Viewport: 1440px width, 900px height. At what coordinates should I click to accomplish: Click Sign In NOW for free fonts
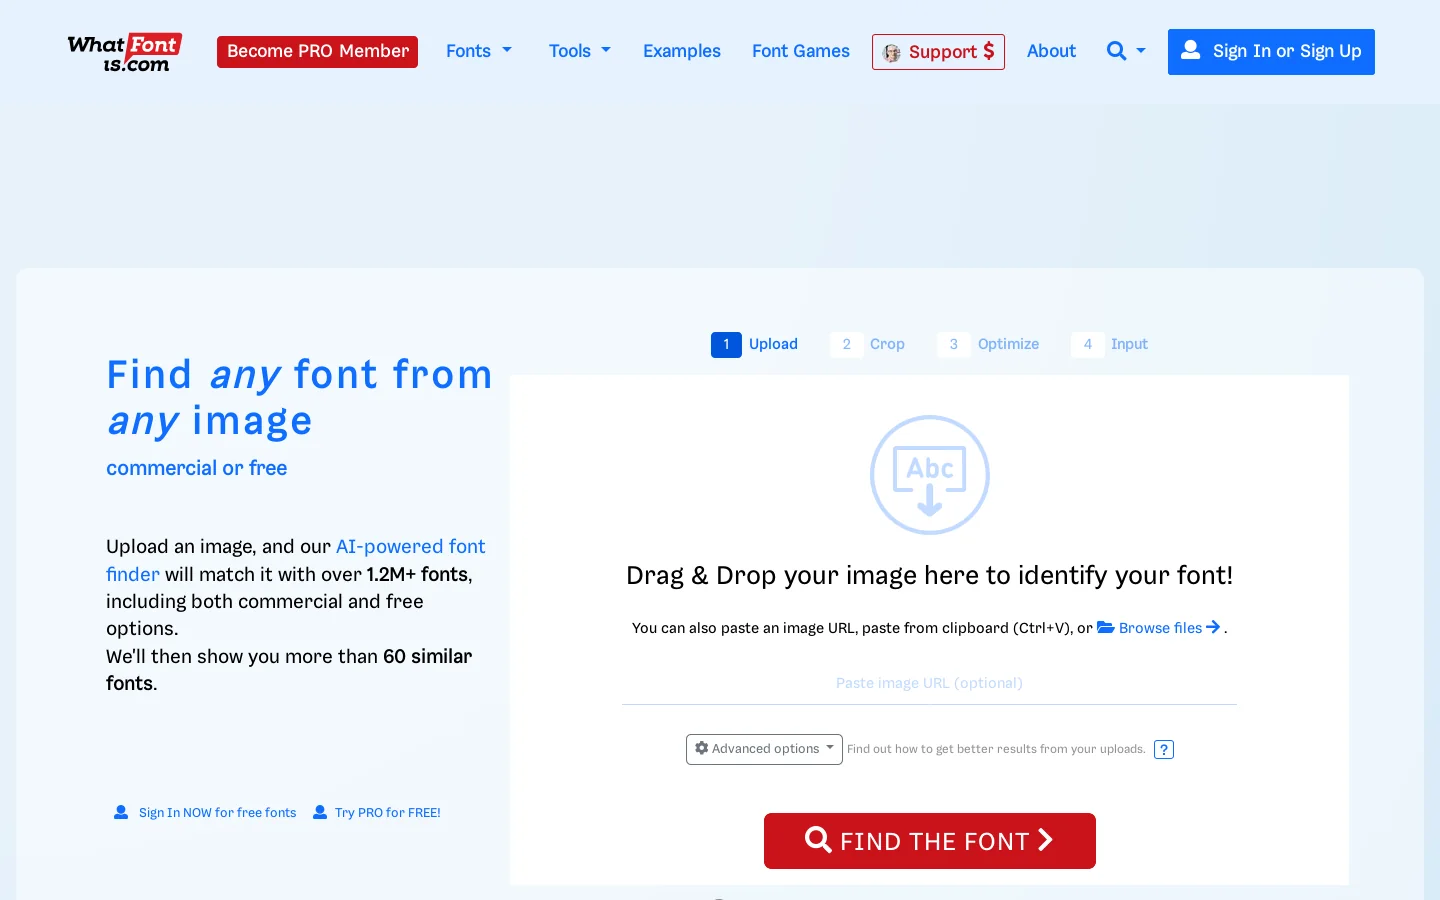pyautogui.click(x=205, y=813)
